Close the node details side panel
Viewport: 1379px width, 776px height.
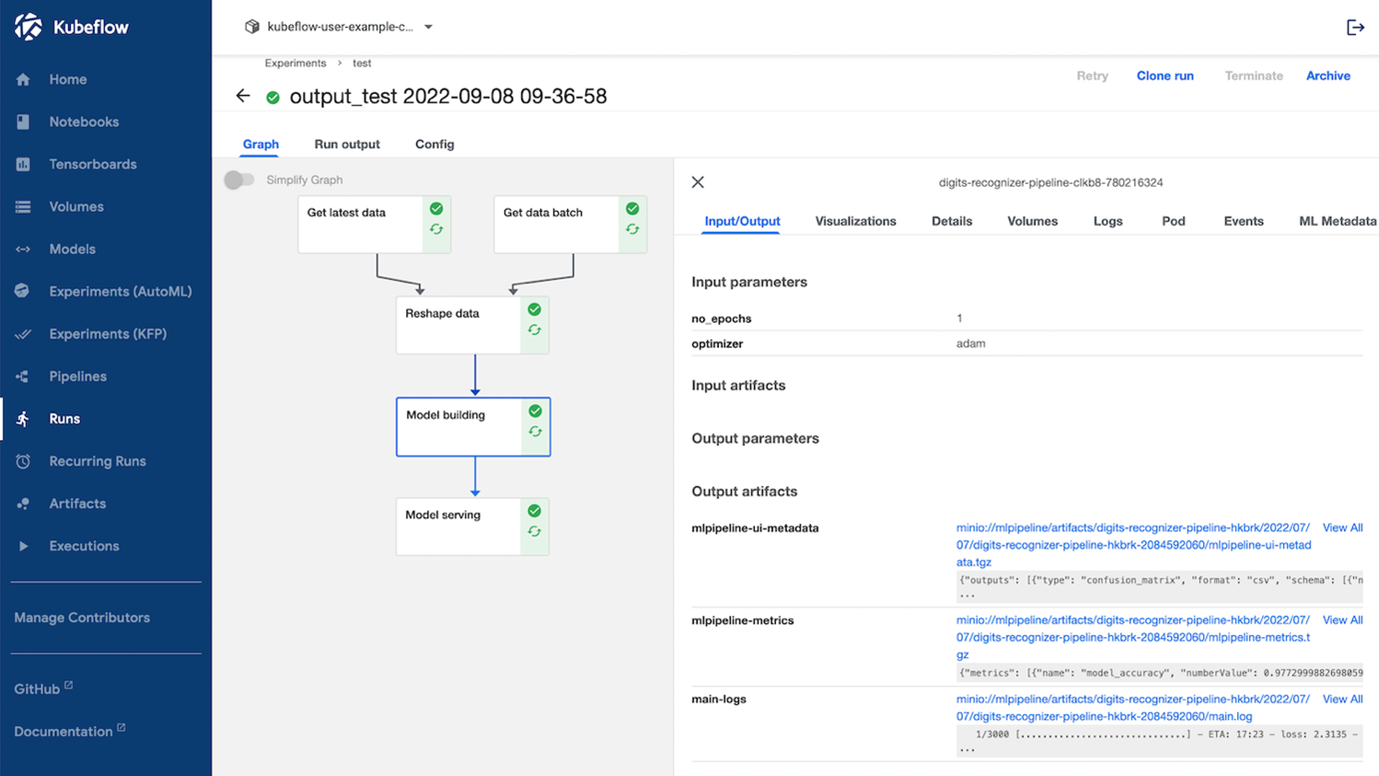pos(698,182)
